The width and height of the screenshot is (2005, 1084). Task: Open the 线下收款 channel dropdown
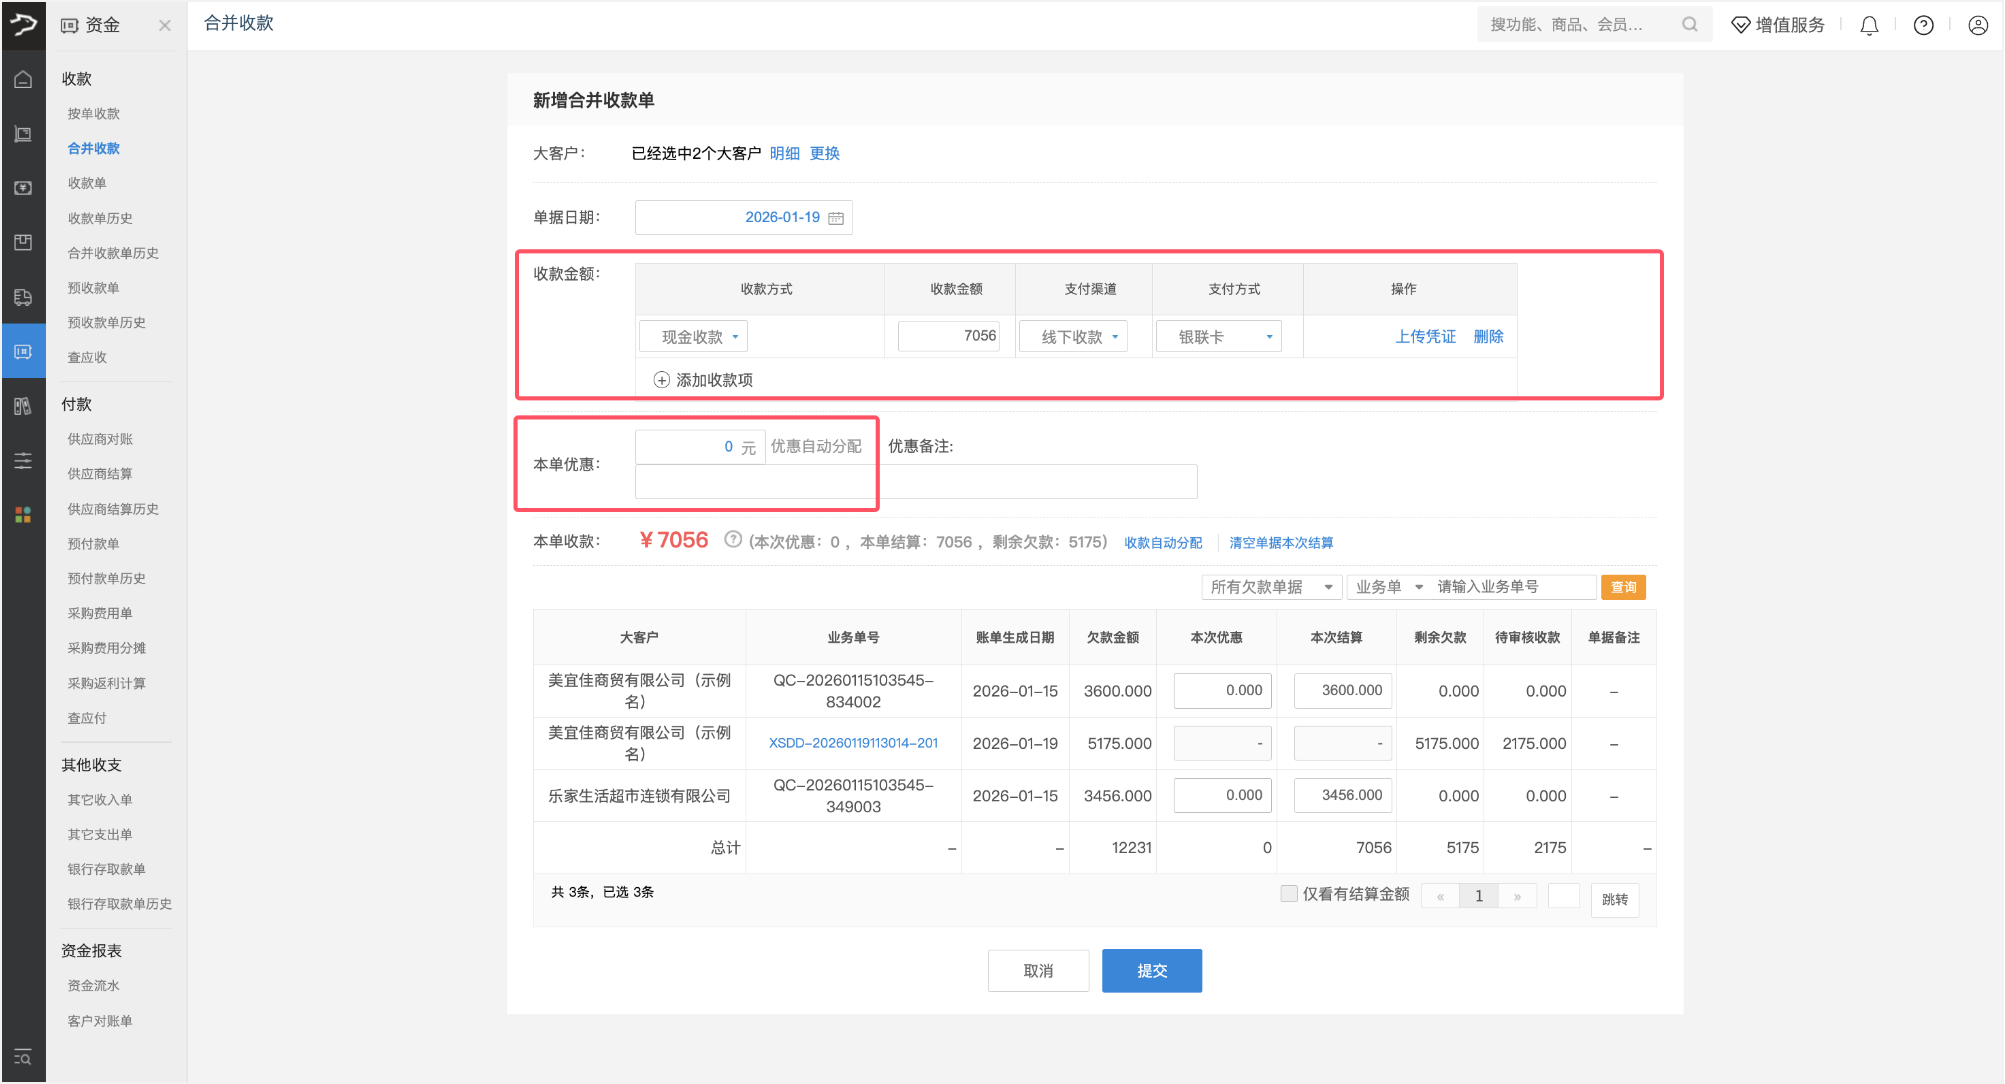point(1073,337)
